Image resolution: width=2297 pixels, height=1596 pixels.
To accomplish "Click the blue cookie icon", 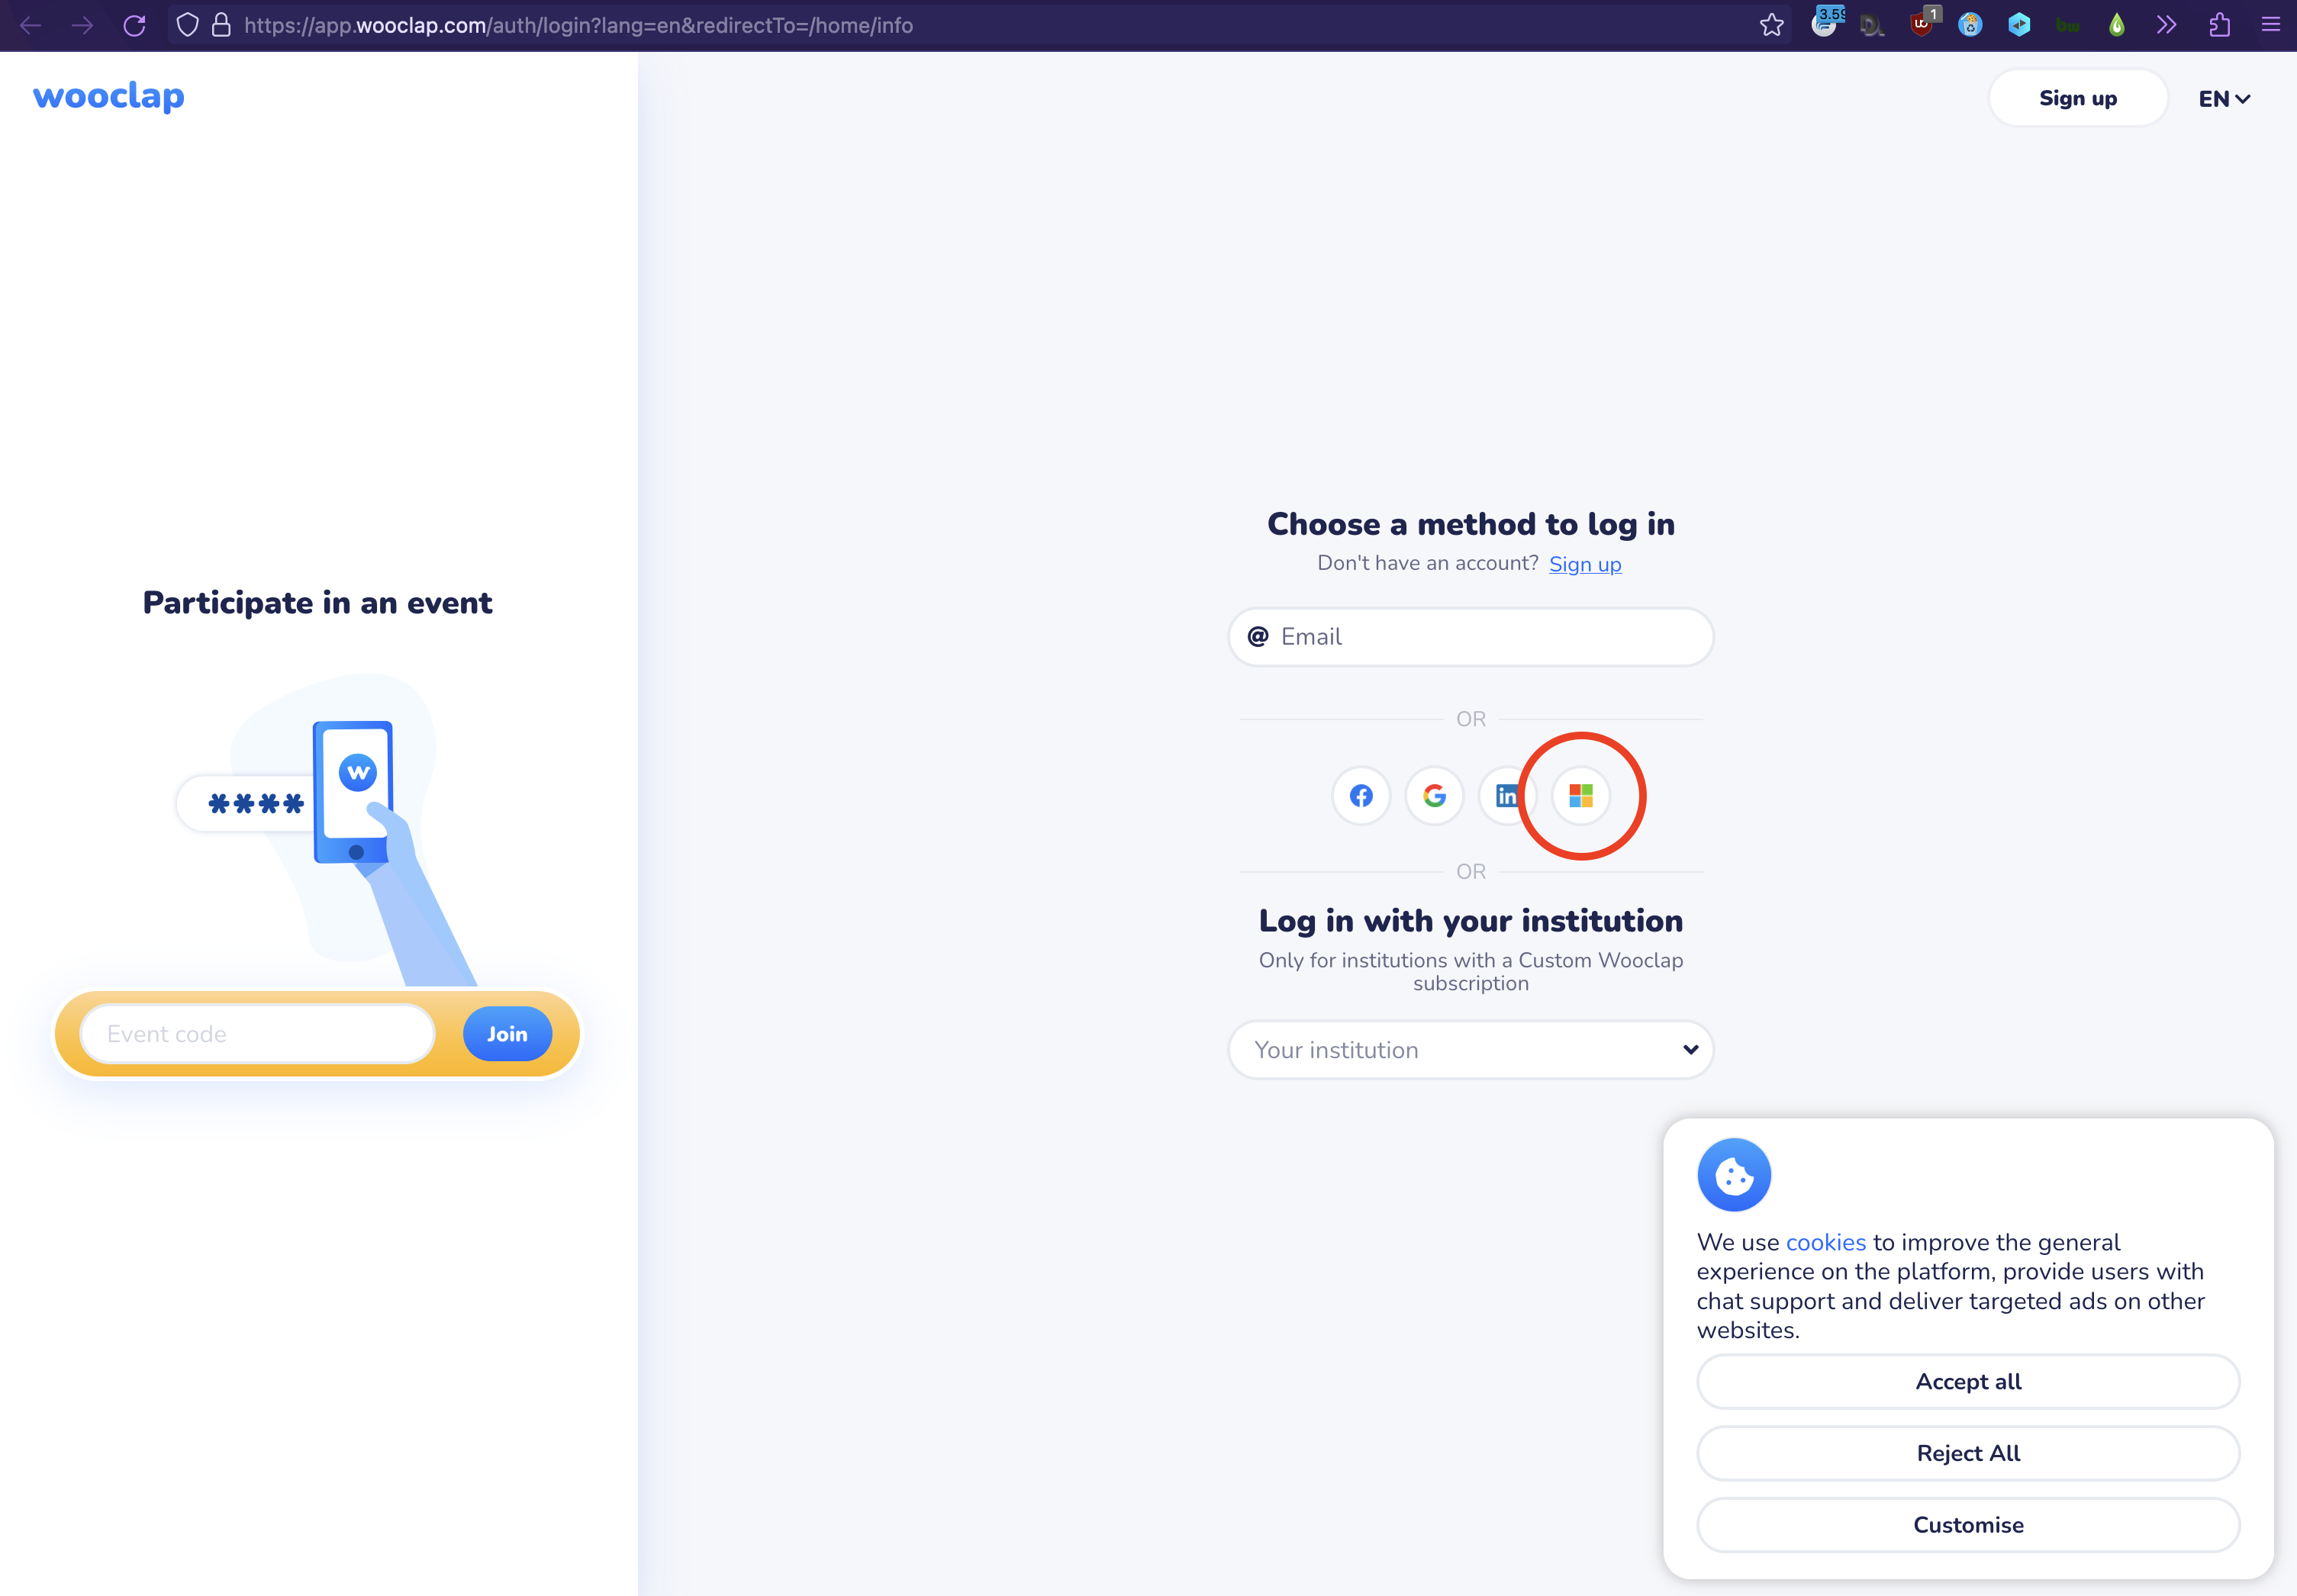I will coord(1733,1174).
